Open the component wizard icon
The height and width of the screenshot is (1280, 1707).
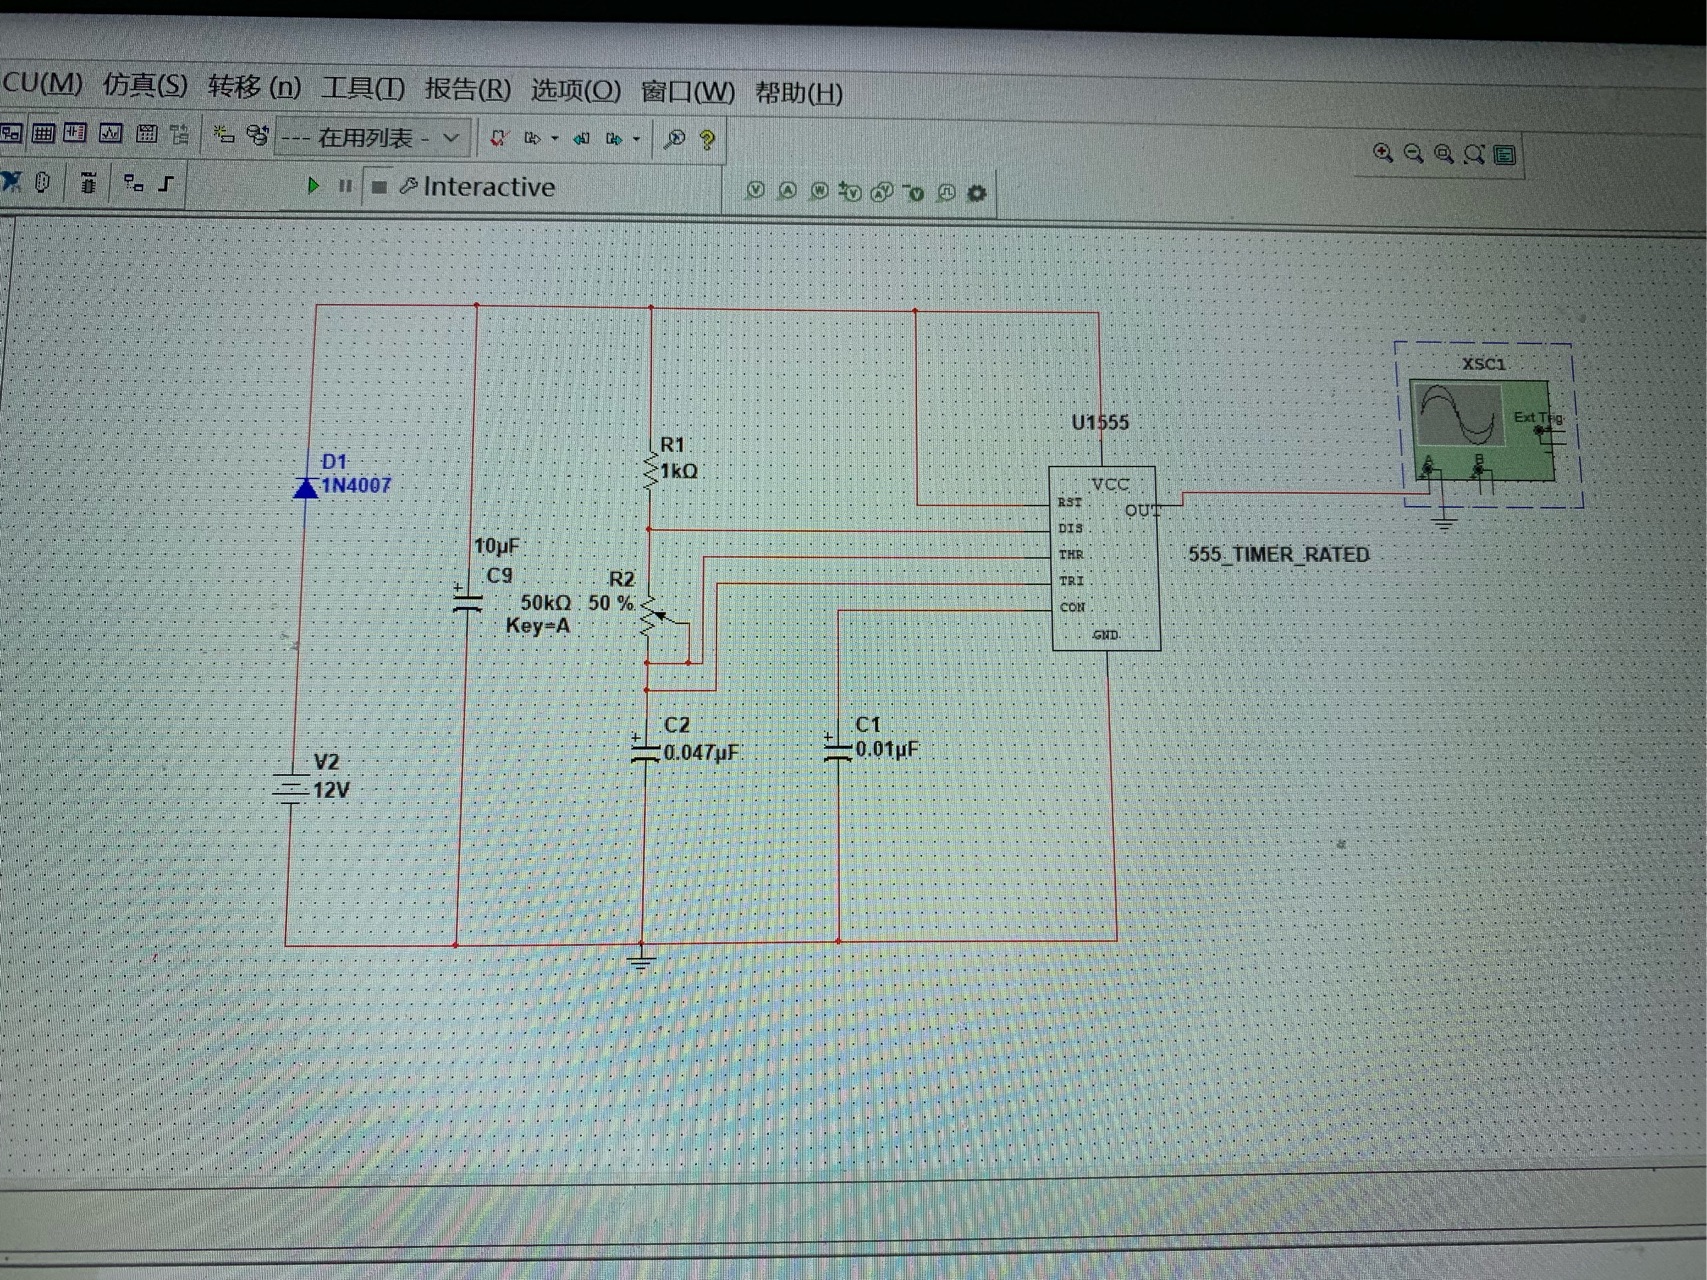[x=224, y=134]
